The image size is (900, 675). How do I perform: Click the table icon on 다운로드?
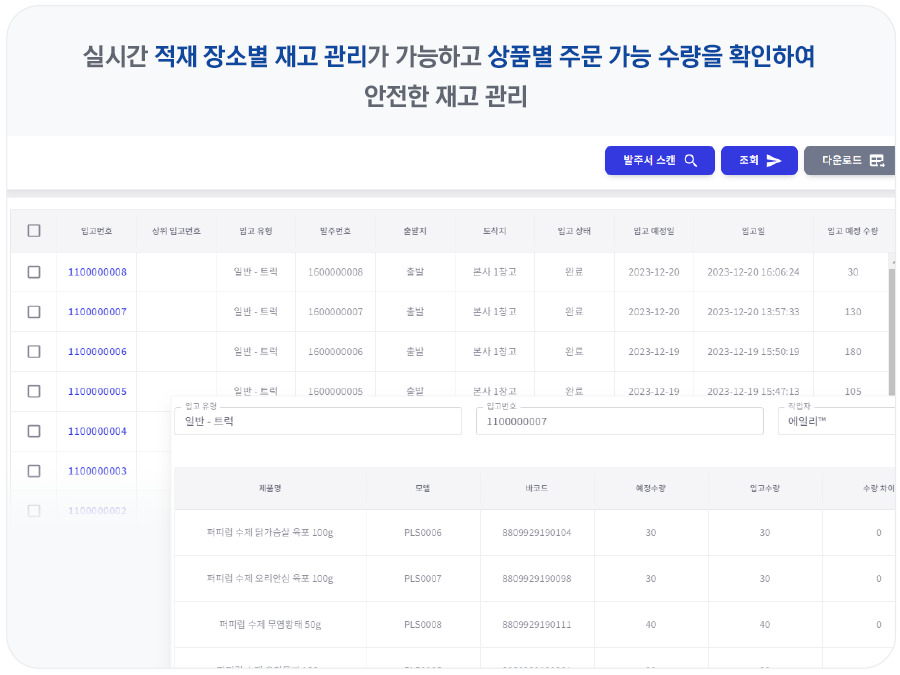coord(877,161)
